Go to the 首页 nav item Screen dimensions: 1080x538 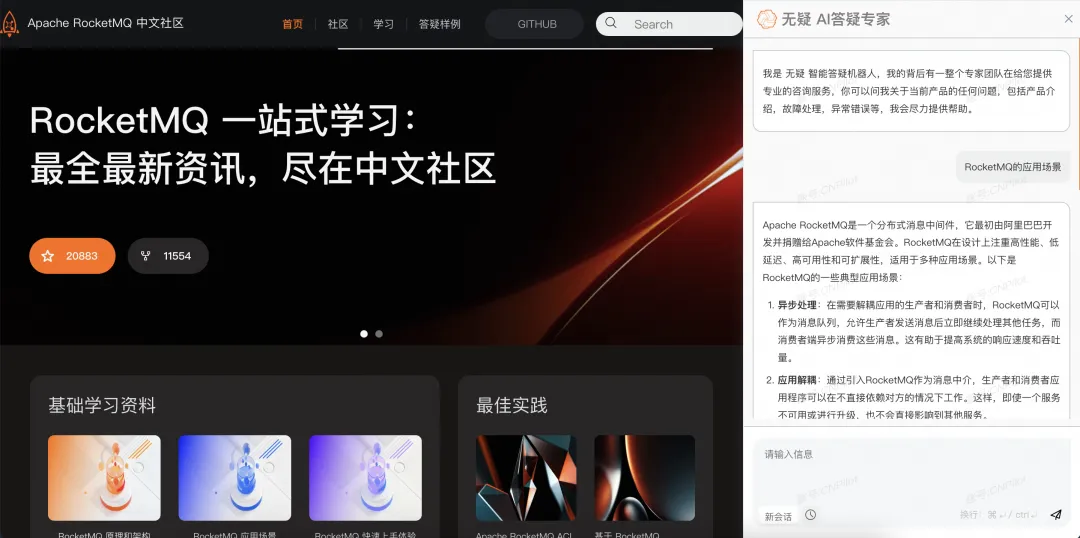pos(292,24)
